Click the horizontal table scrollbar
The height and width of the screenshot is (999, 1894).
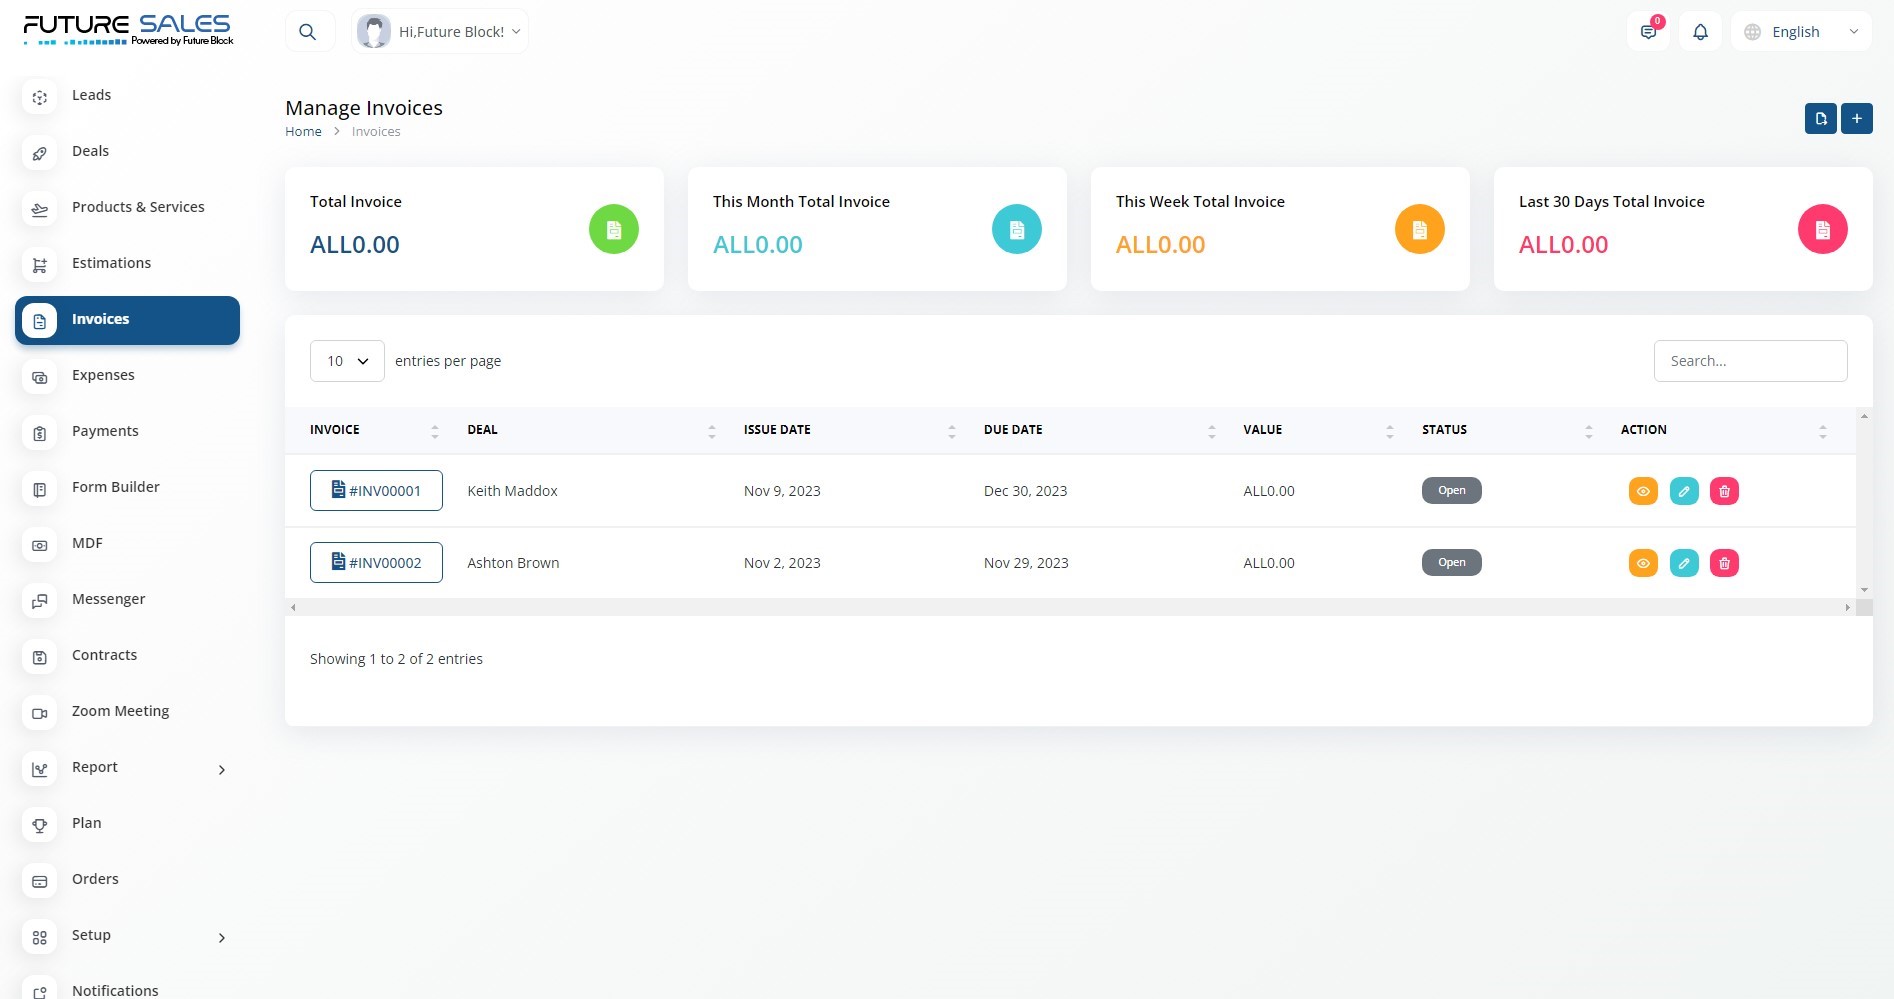[1070, 607]
